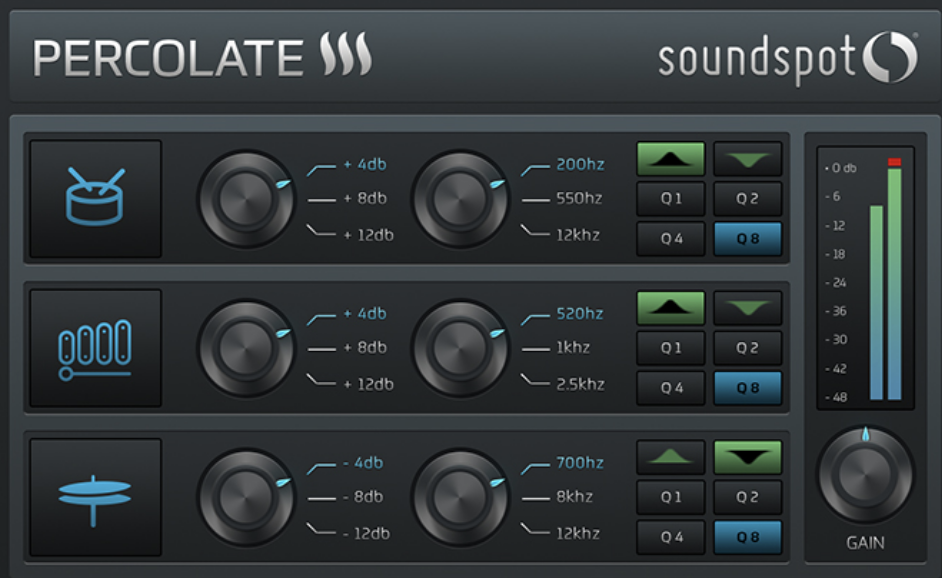Viewport: 942px width, 578px height.
Task: Select 12khz in the cymbal row
Action: (x=578, y=534)
